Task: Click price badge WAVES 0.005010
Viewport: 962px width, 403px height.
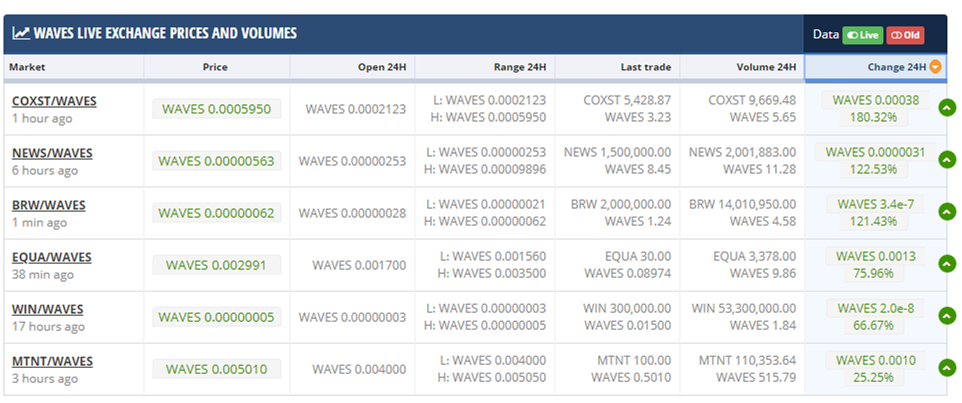Action: (217, 369)
